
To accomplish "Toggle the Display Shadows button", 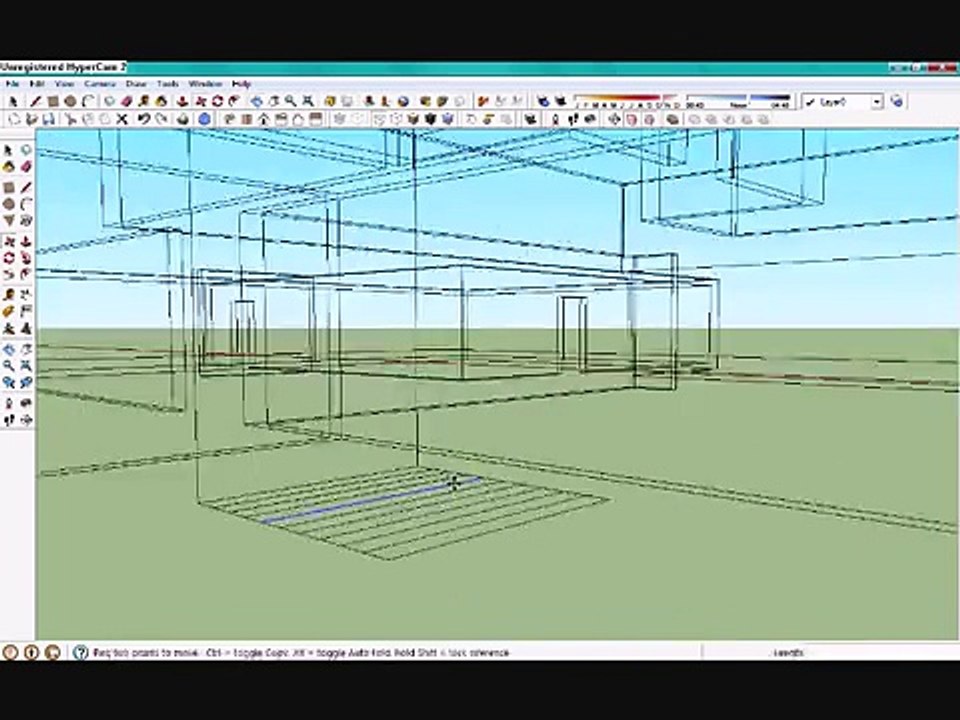I will pos(560,101).
